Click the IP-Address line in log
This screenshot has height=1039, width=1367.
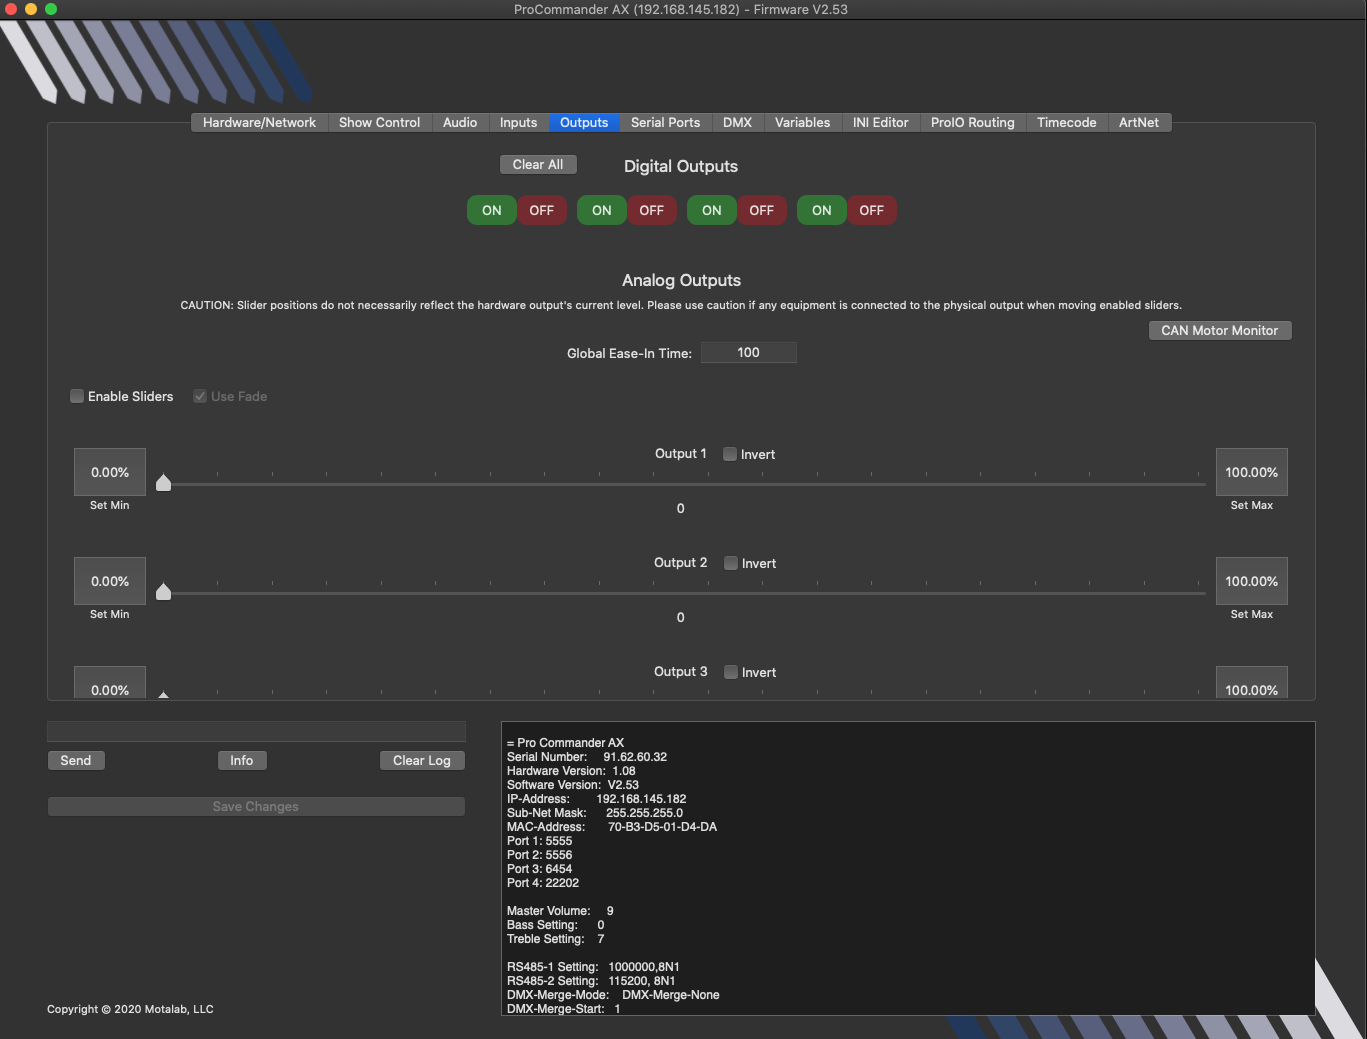[596, 799]
